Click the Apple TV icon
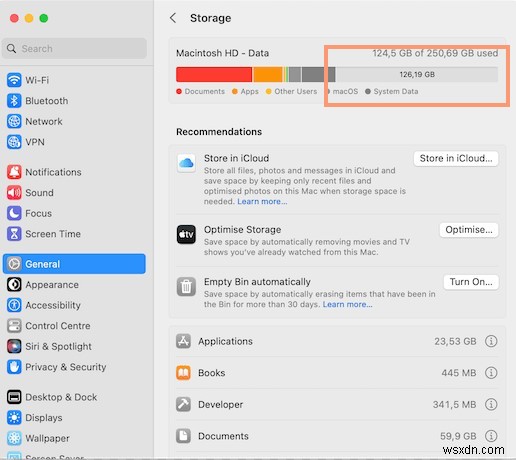Screen dimensions: 516x460 [186, 235]
